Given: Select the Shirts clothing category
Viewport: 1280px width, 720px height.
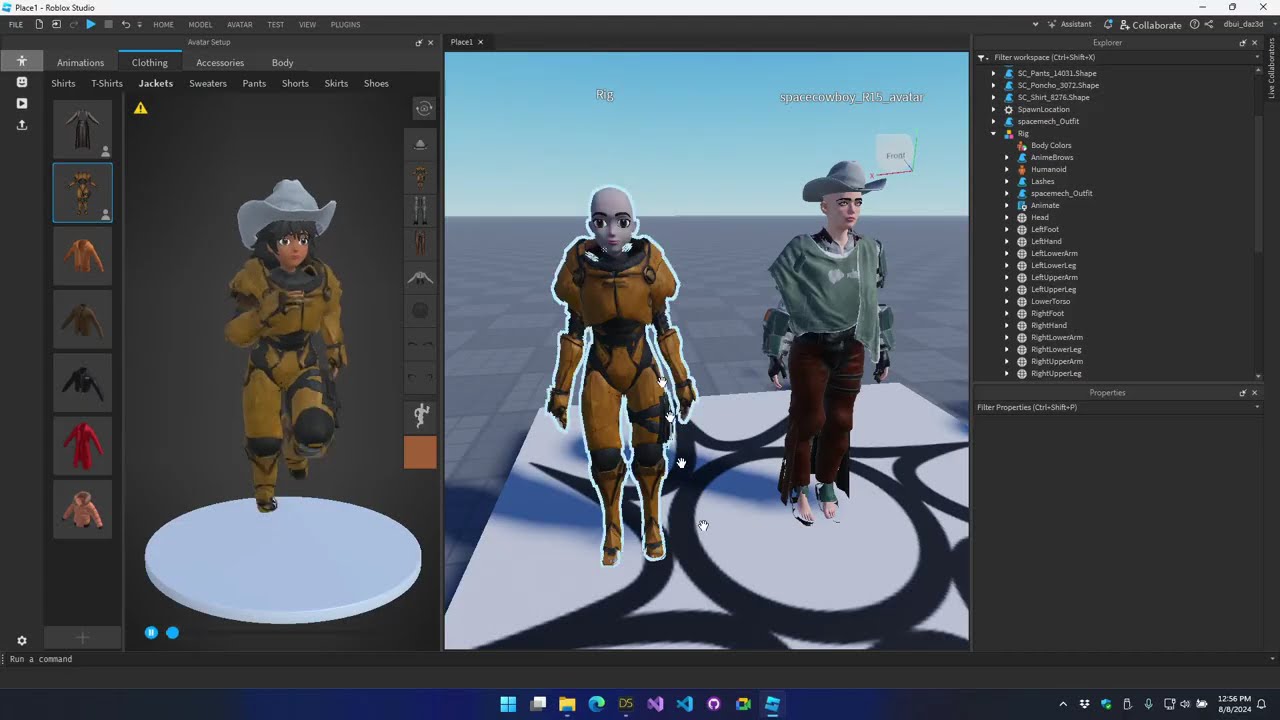Looking at the screenshot, I should (x=63, y=83).
